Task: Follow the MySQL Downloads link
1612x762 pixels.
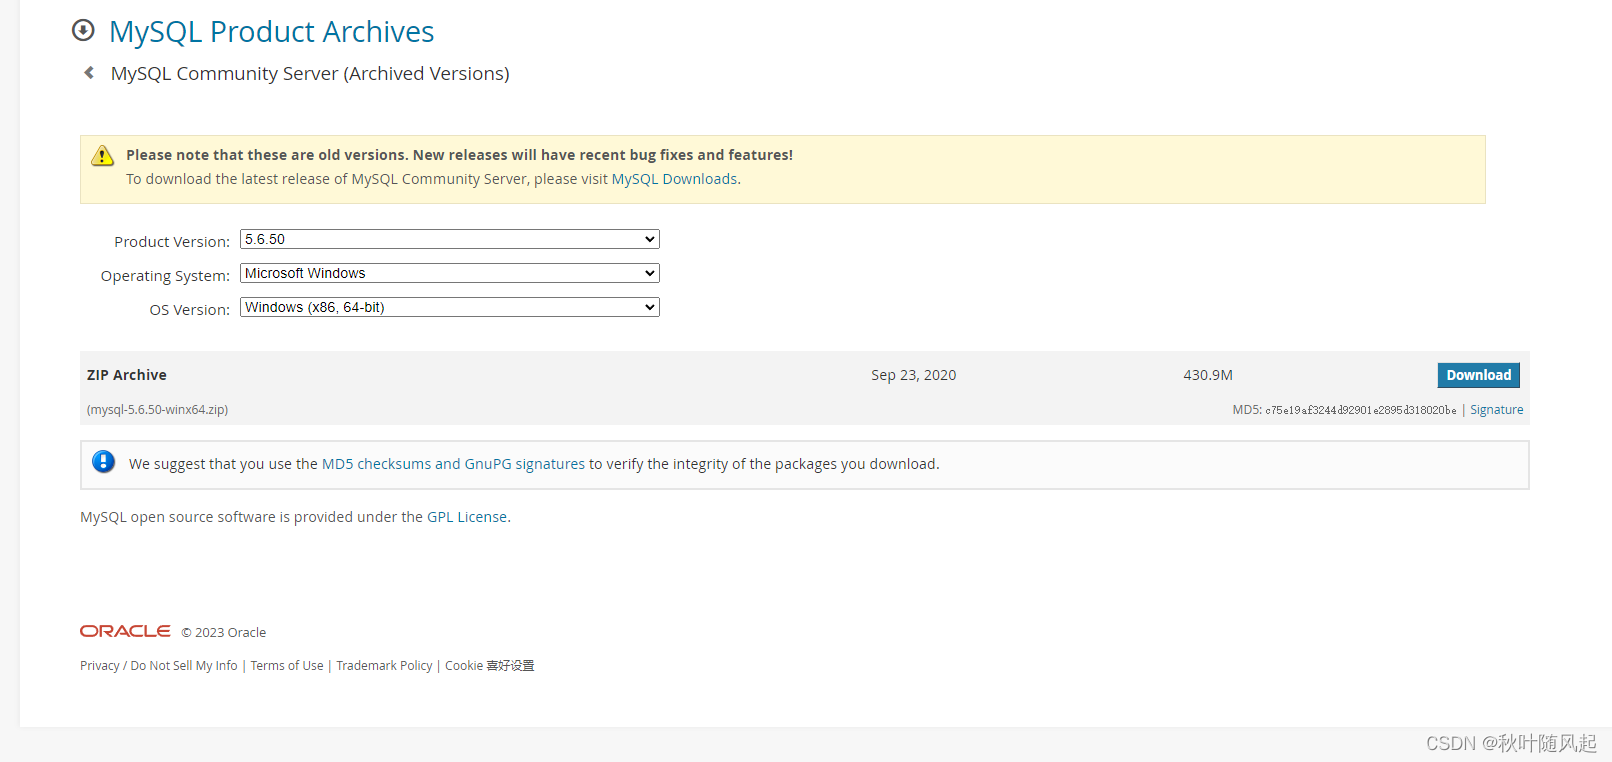Action: [x=674, y=179]
